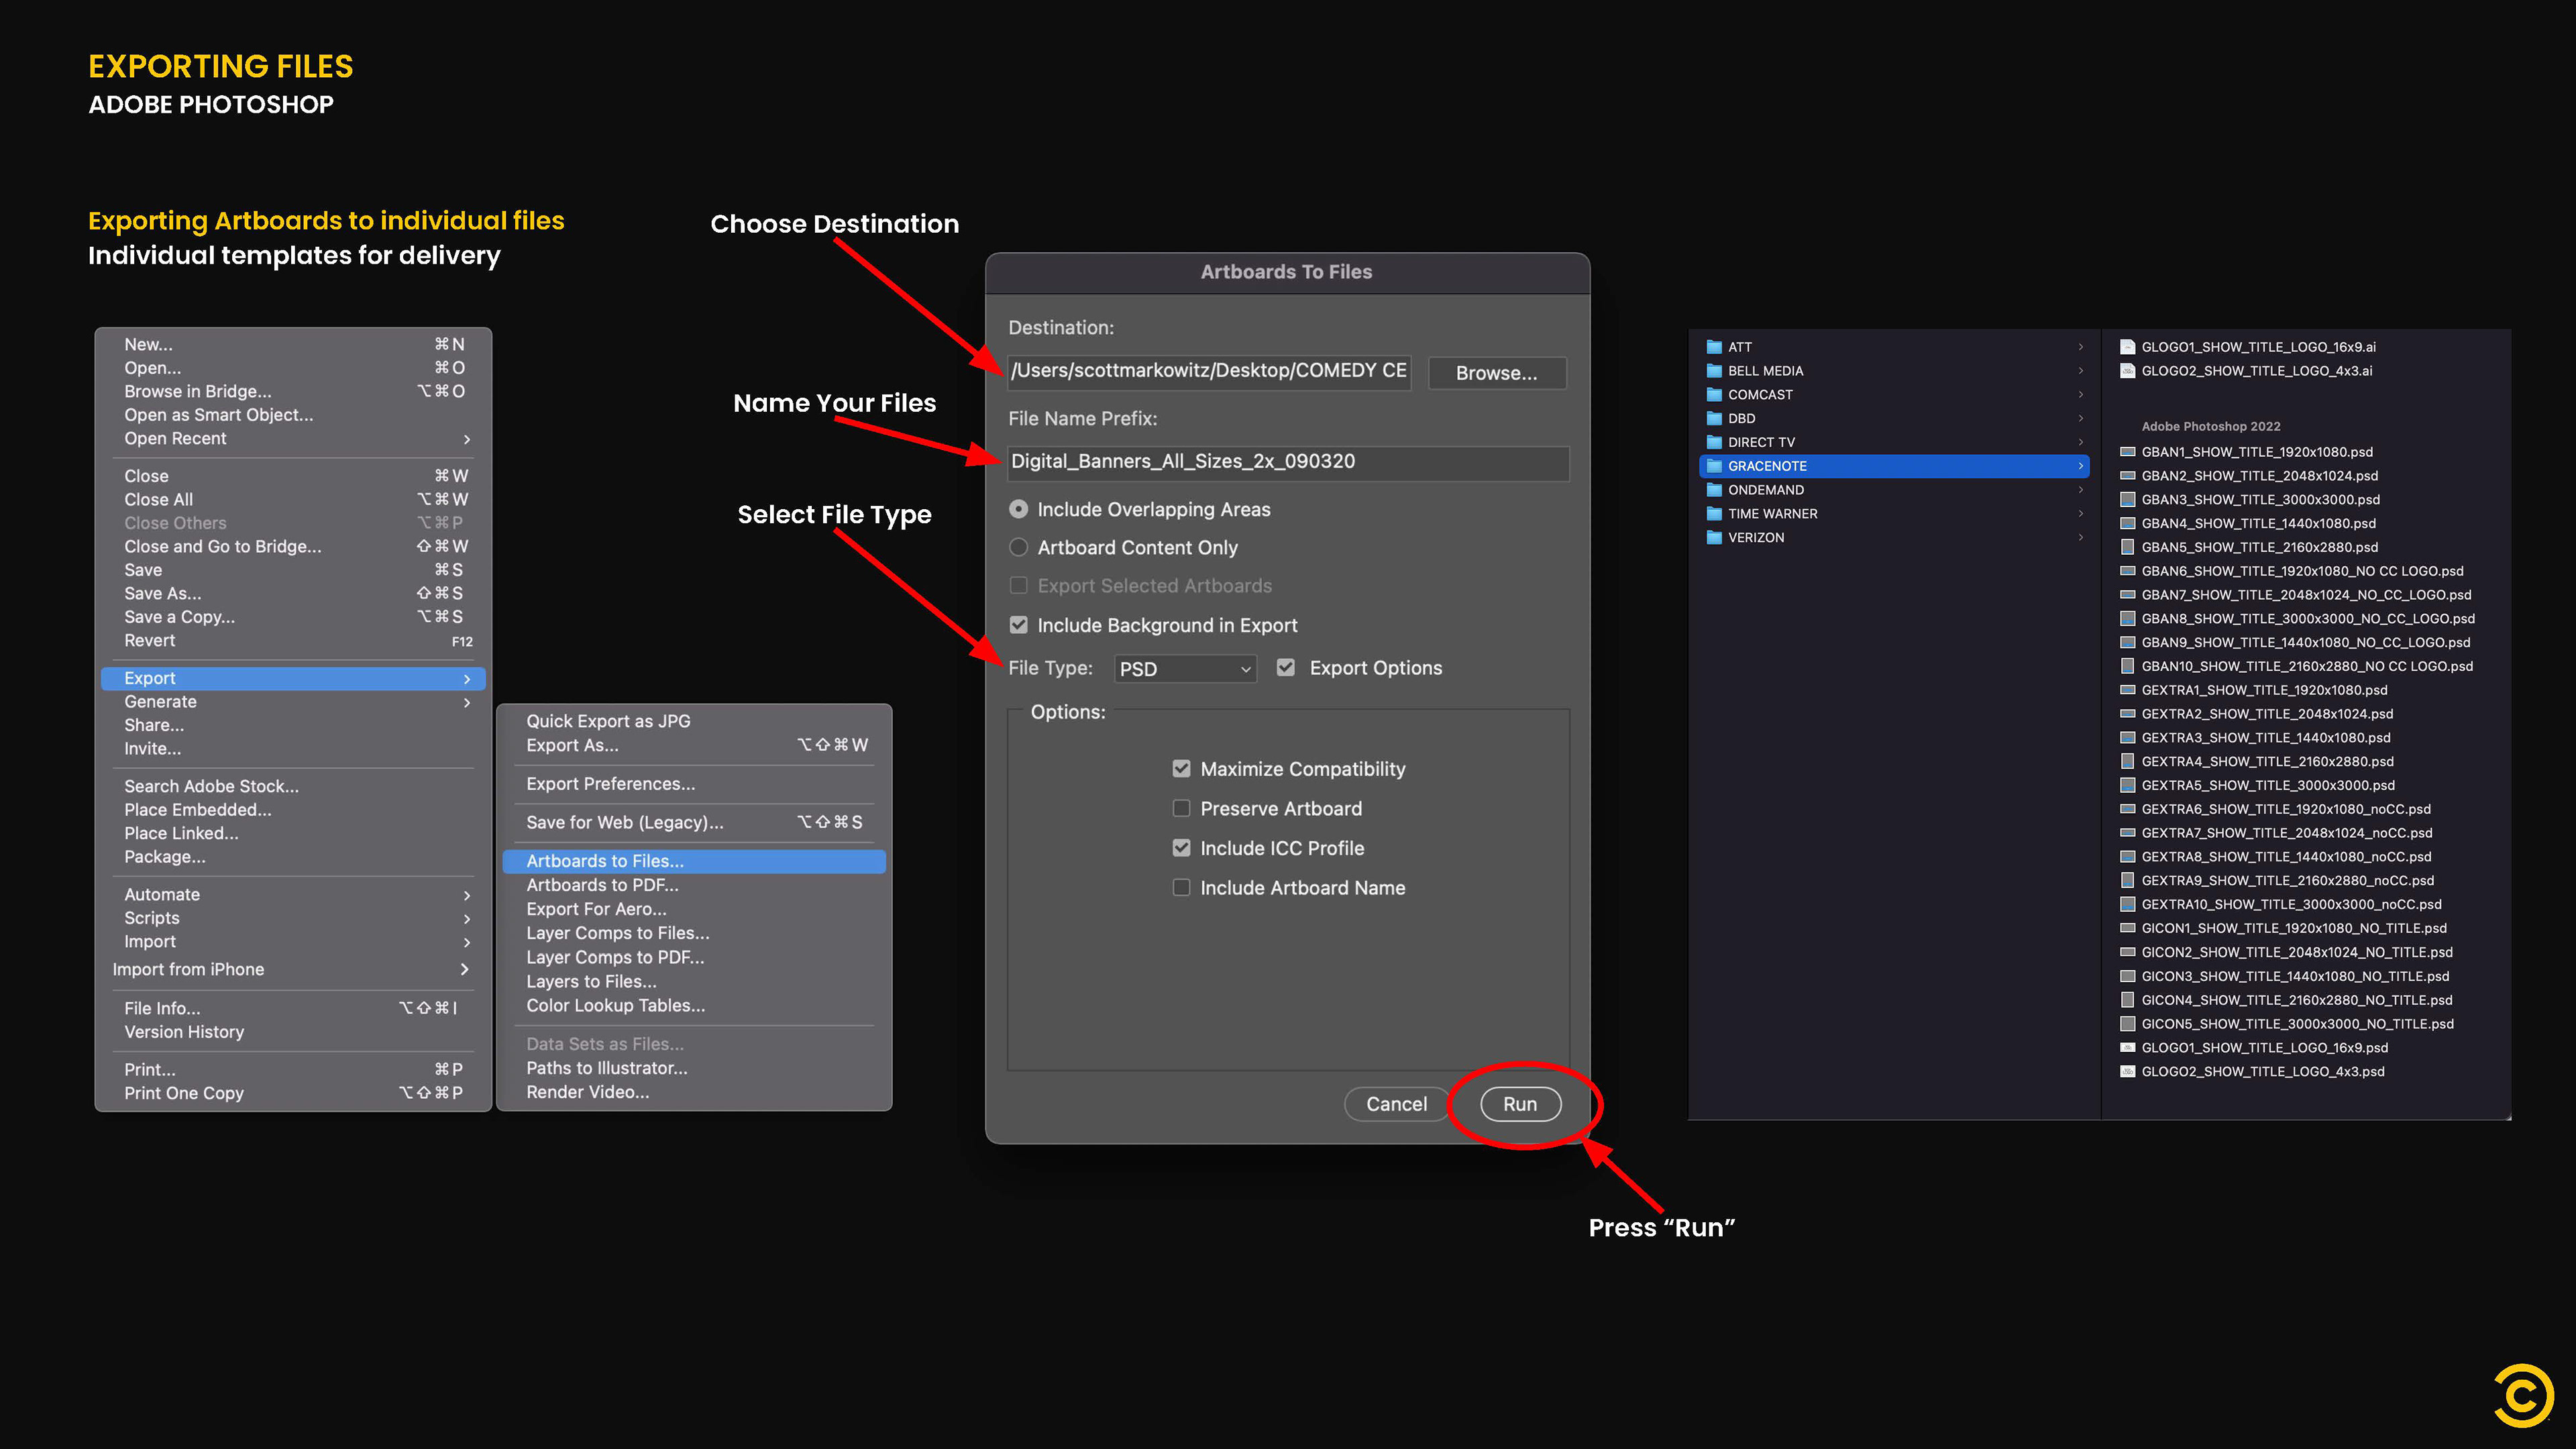Click GEXTRA1_SHOW_TITLE_1920x1080.psd file icon
The width and height of the screenshot is (2576, 1449).
tap(2128, 690)
